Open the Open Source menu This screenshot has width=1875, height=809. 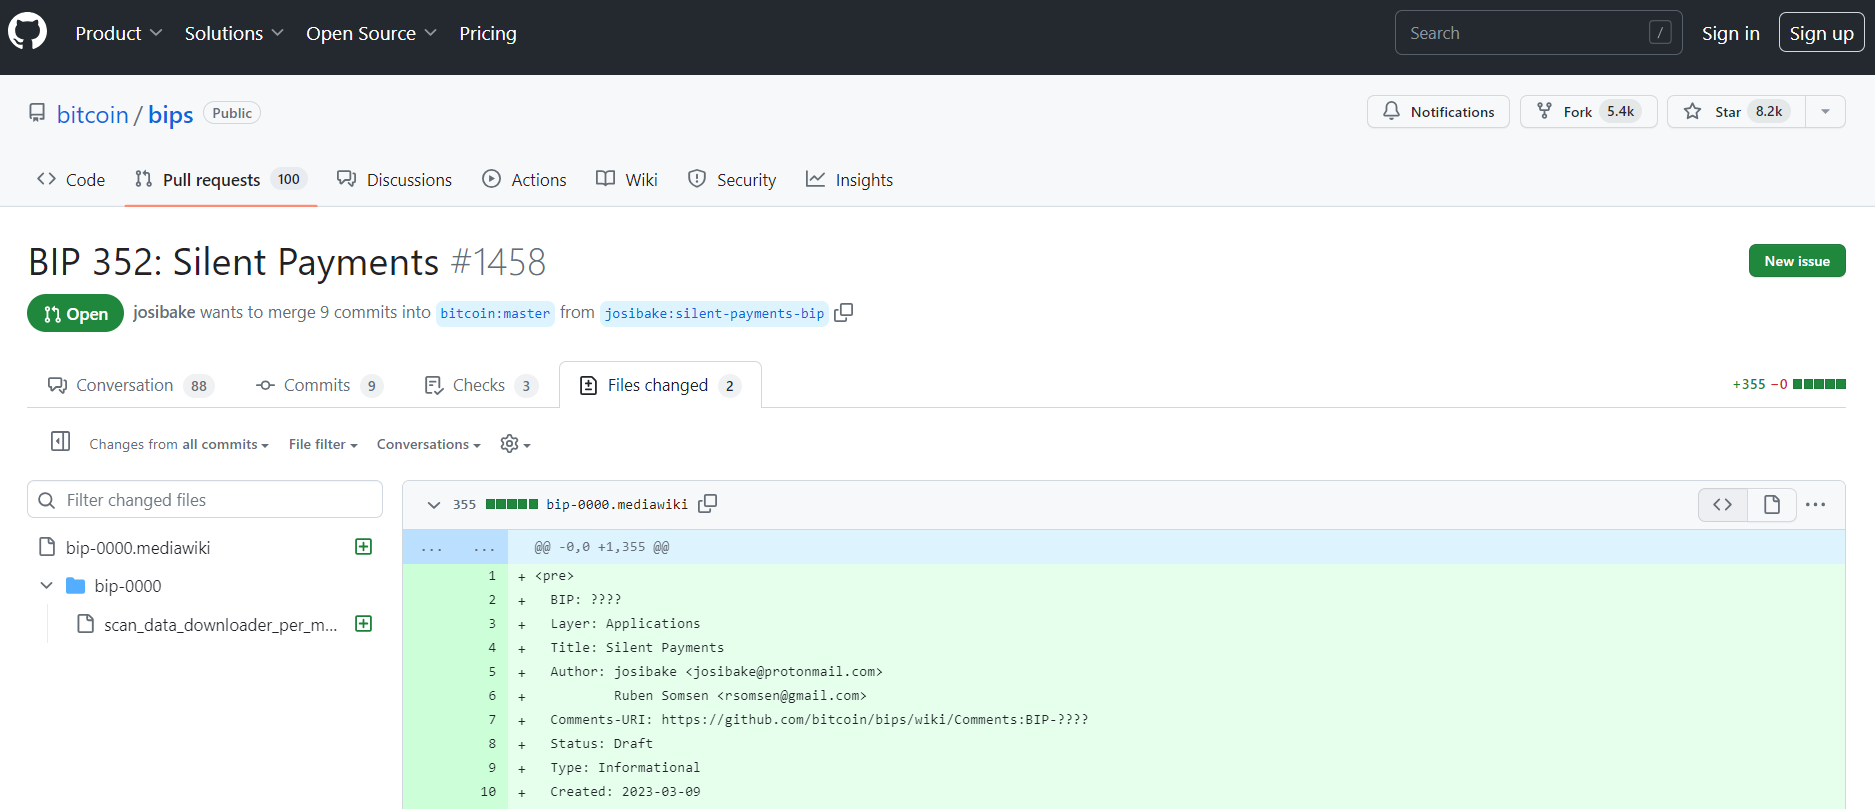click(x=371, y=33)
